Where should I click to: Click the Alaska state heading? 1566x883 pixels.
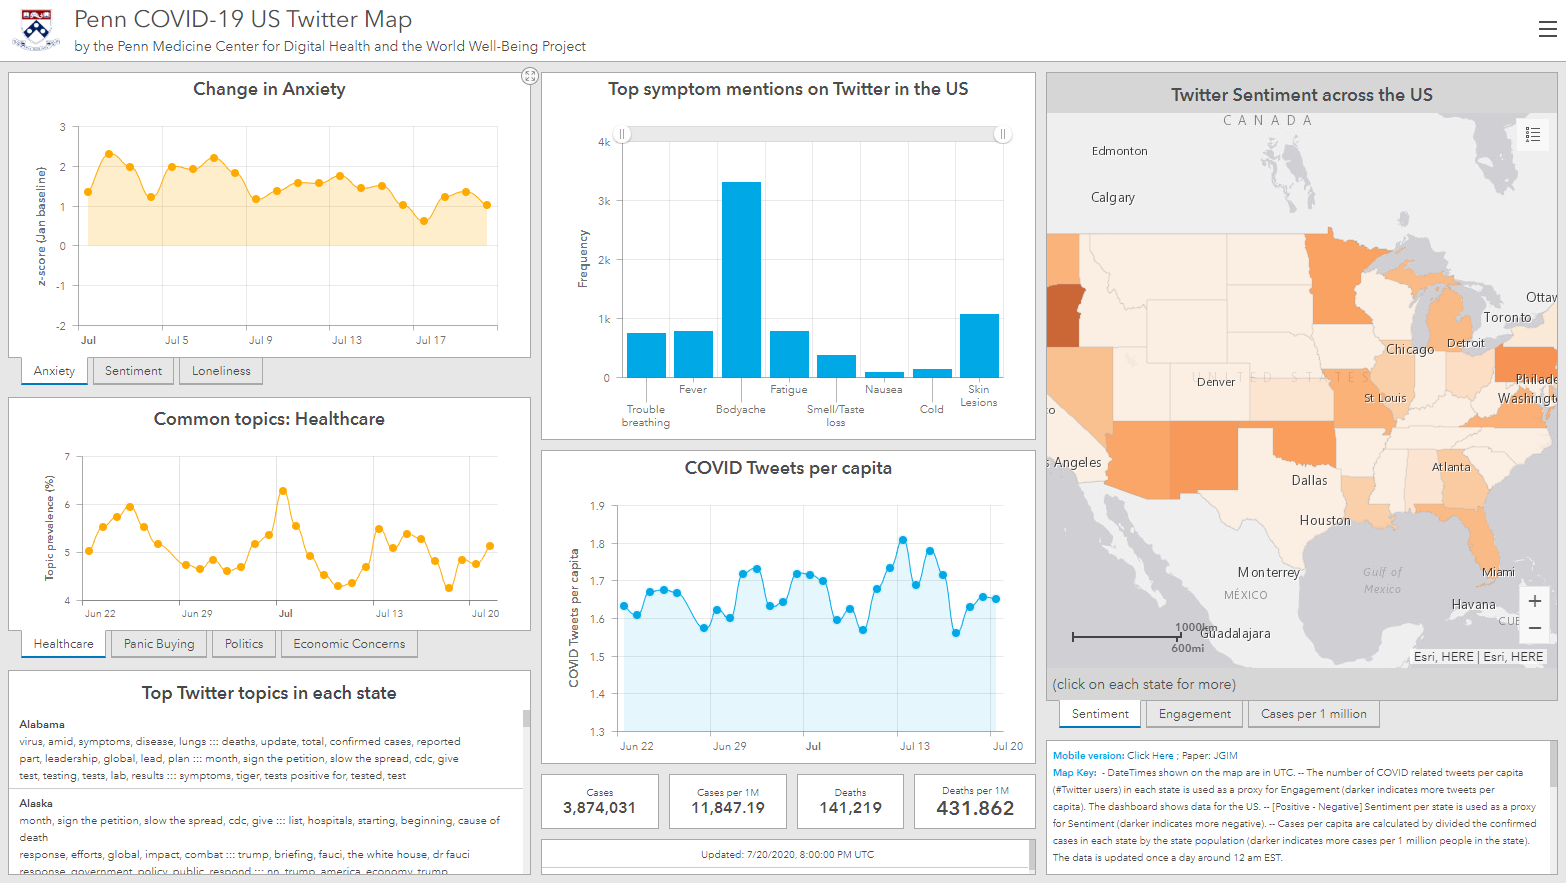coord(36,803)
